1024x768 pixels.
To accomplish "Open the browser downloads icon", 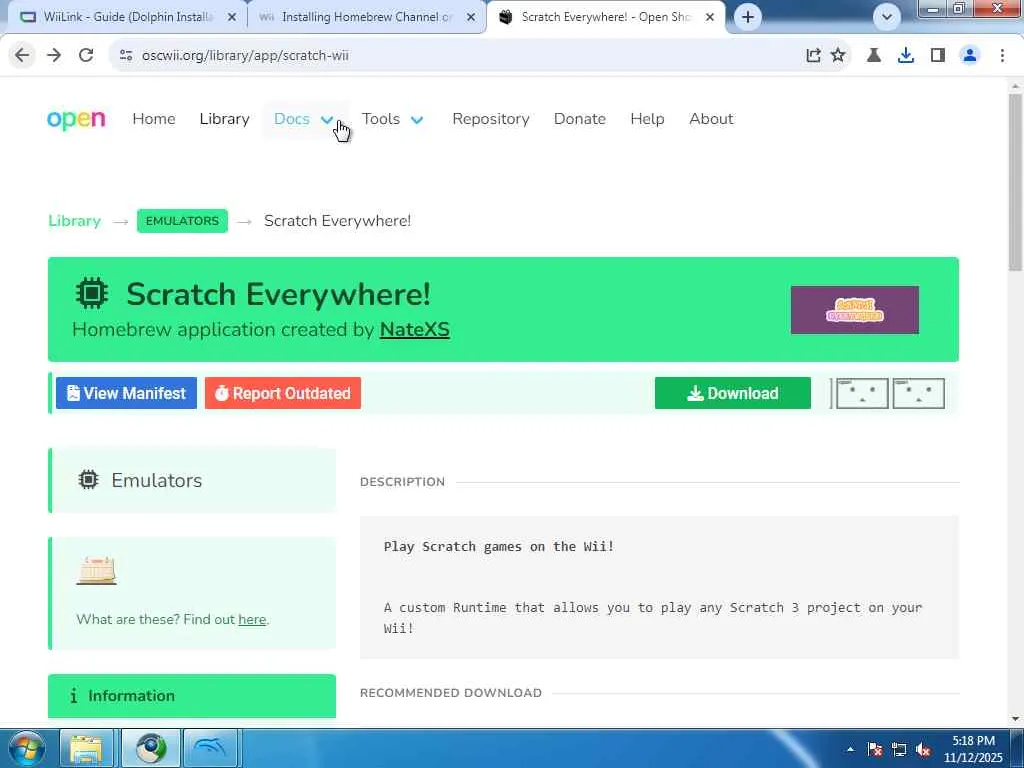I will tap(906, 56).
